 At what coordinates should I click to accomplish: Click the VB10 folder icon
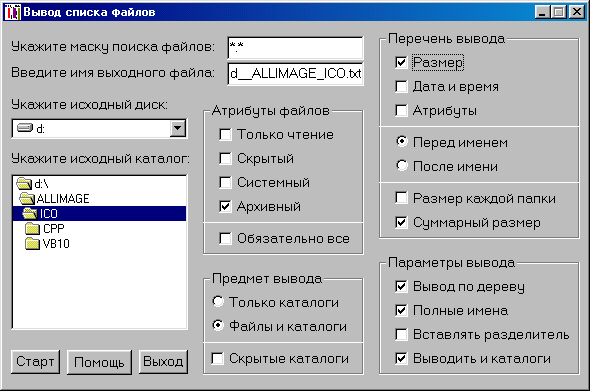pos(32,243)
